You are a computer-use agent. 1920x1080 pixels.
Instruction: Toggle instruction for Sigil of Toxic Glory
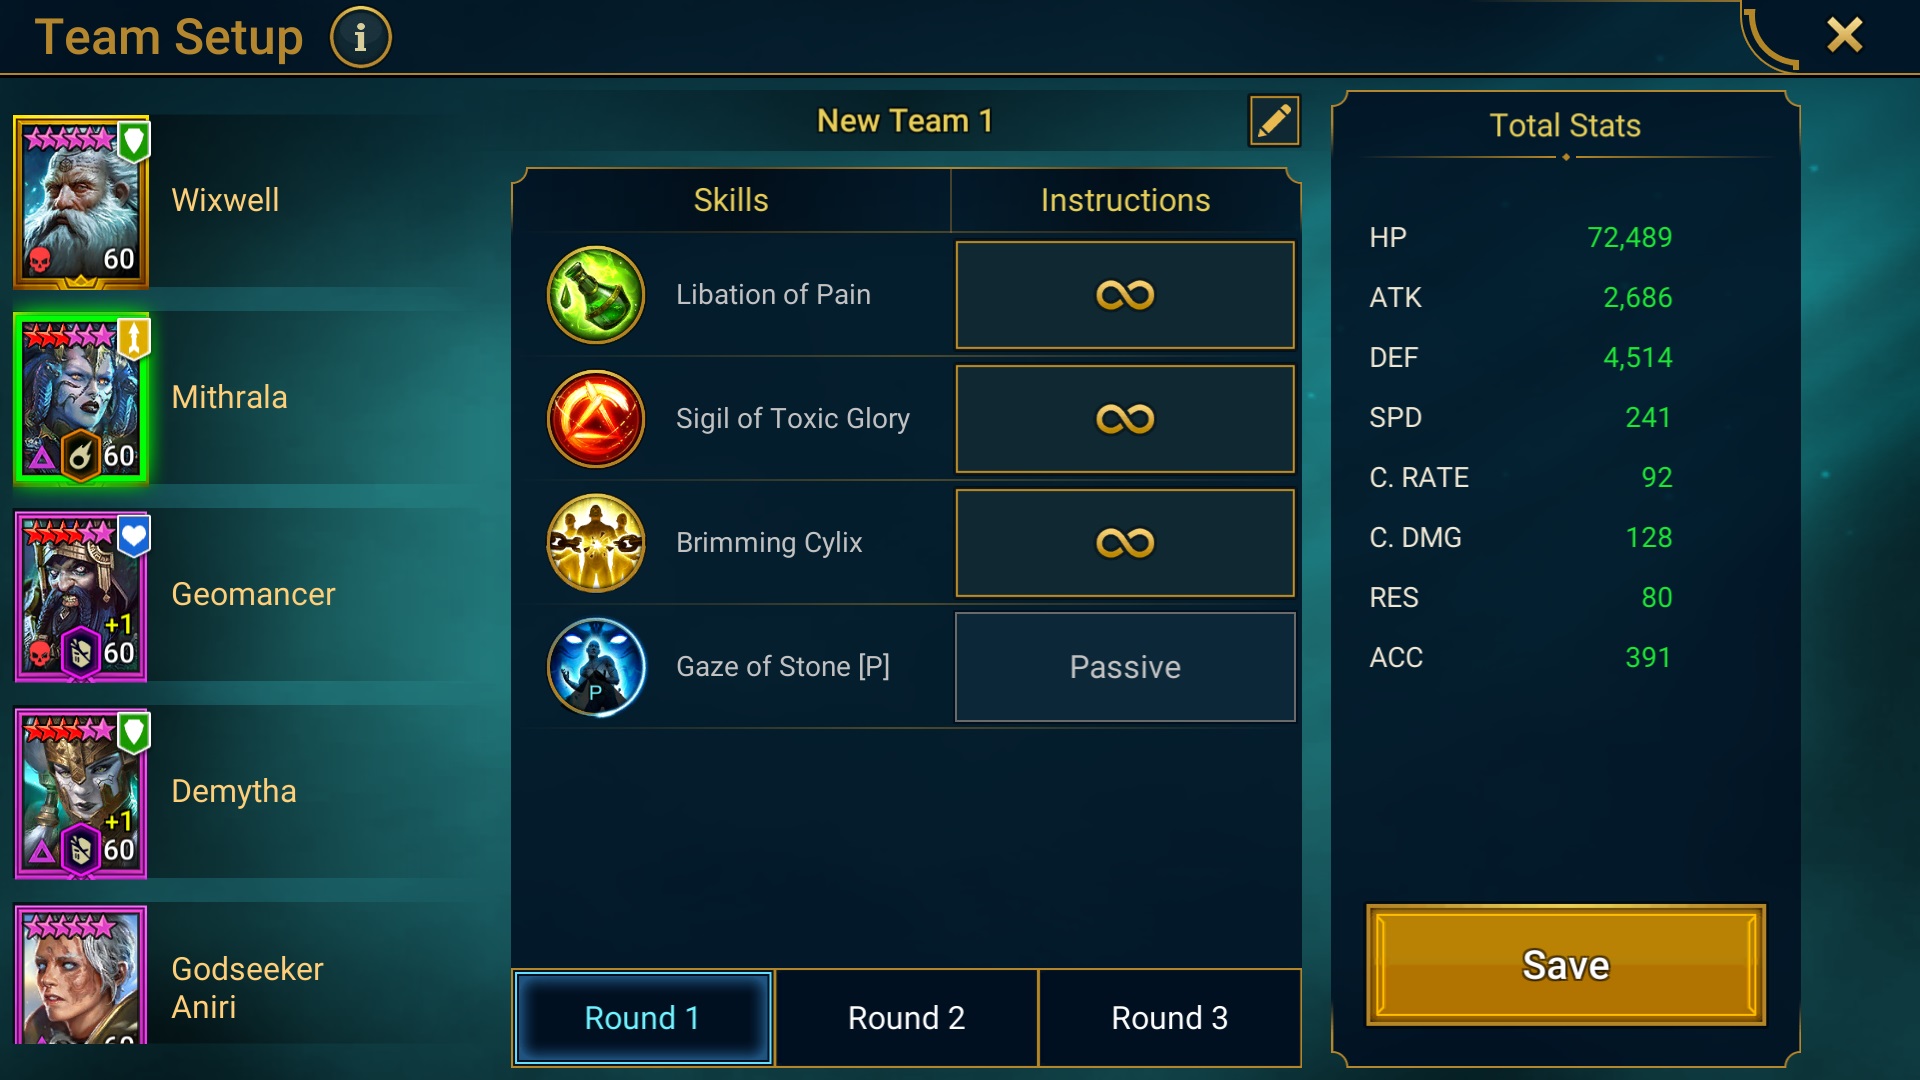click(1125, 419)
